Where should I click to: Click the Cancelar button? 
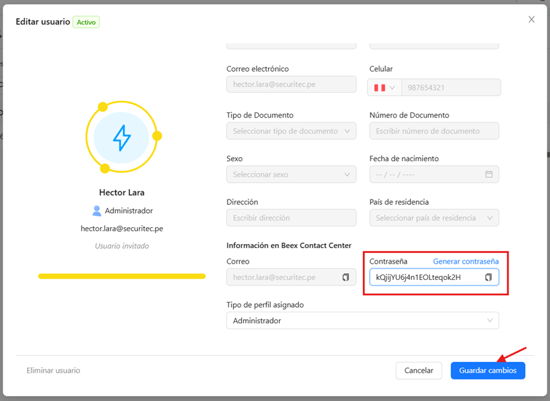[x=418, y=370]
